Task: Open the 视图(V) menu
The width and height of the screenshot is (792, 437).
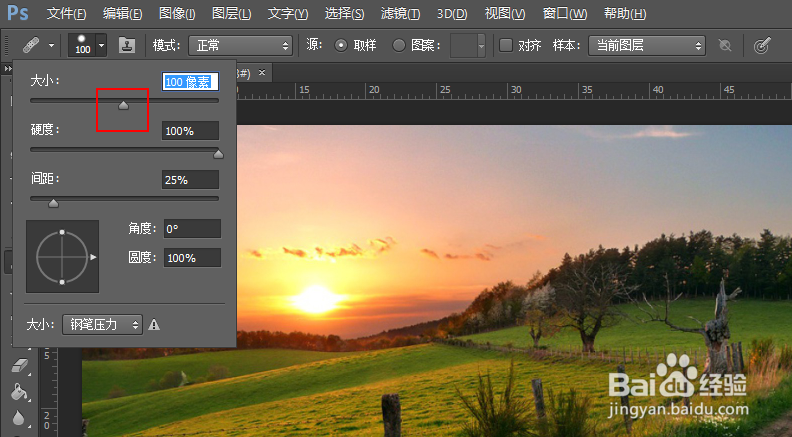Action: click(x=505, y=14)
